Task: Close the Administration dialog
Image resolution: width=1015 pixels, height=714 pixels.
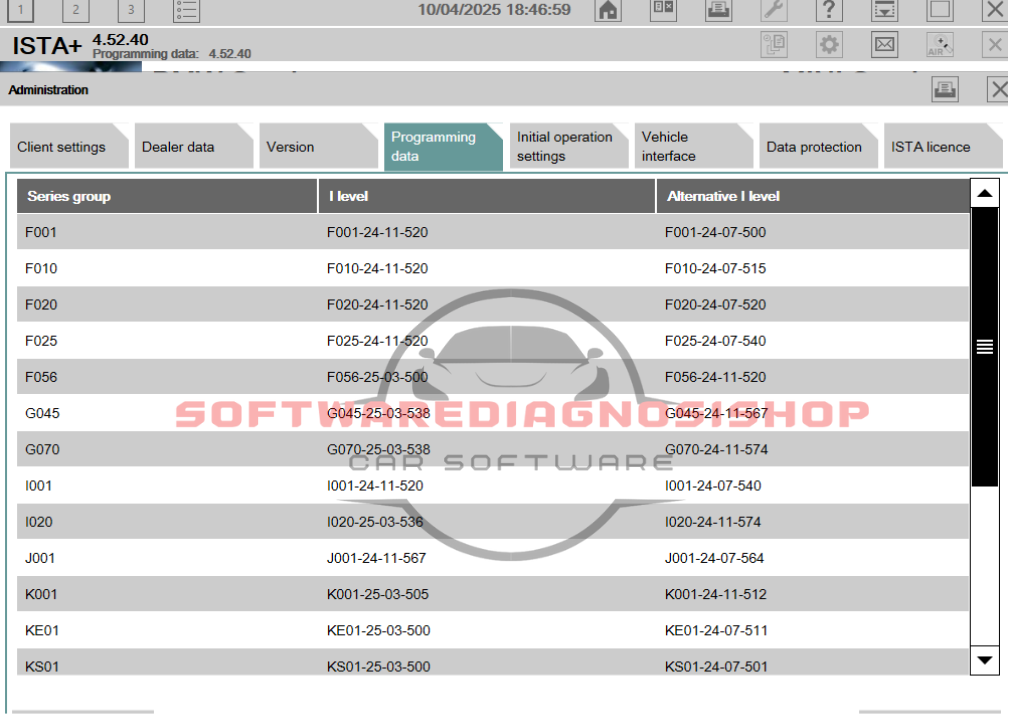Action: (998, 89)
